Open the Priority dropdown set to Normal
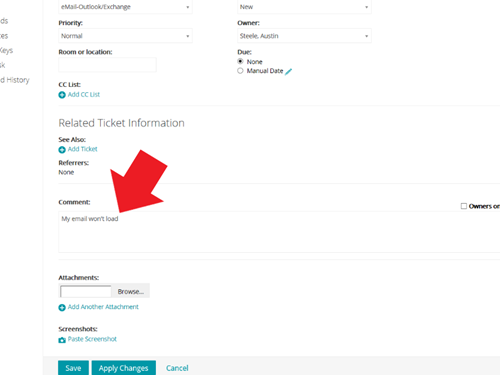Viewport: 500px width, 375px height. (x=125, y=36)
